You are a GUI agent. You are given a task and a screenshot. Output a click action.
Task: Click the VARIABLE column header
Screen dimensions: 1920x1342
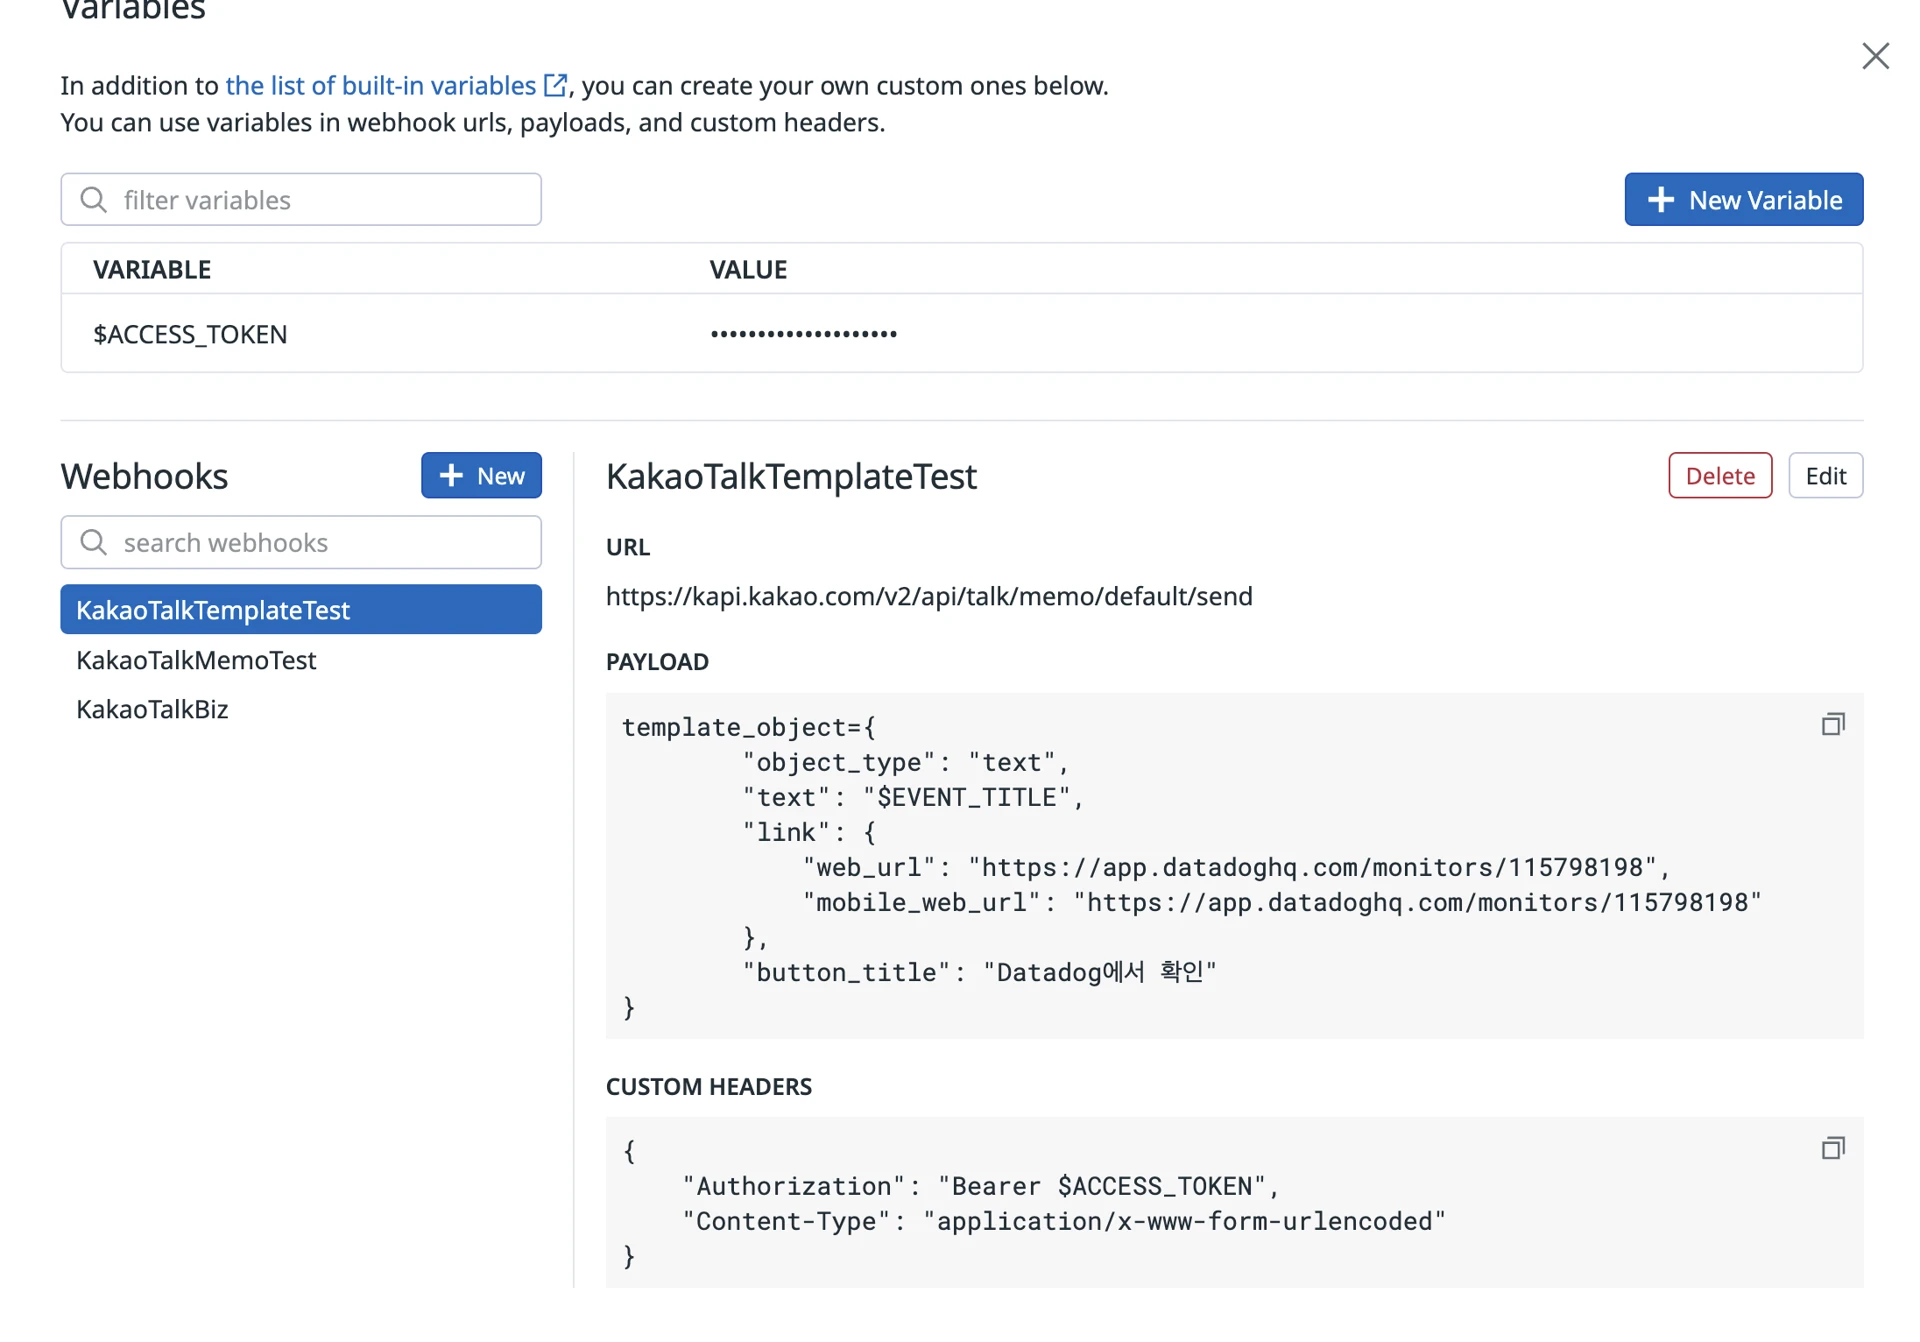point(152,269)
